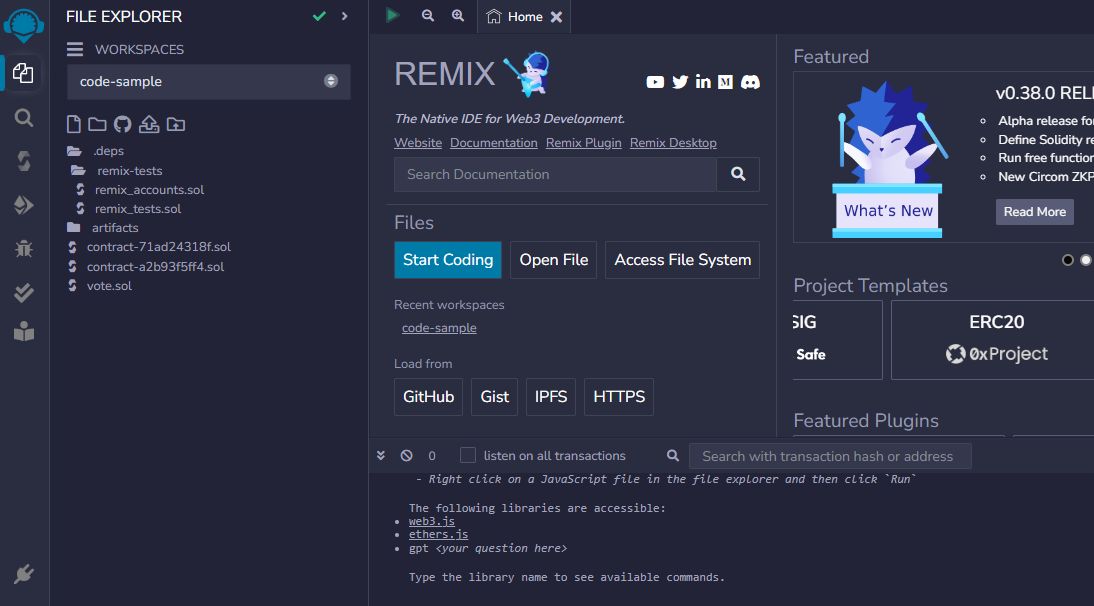Click the green Run script play button
This screenshot has height=606, width=1094.
coord(392,15)
